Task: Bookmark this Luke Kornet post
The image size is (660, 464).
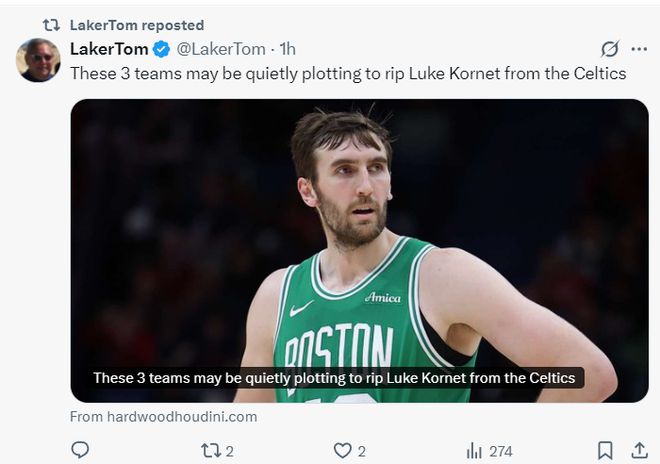Action: tap(604, 451)
